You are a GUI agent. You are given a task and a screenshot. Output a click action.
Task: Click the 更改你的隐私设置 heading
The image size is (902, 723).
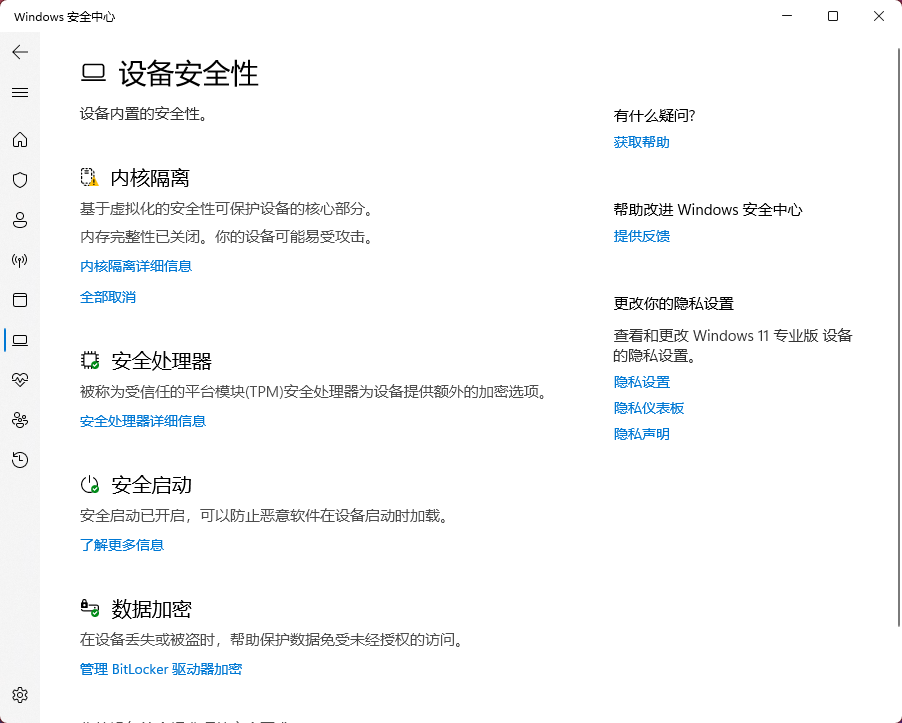(x=674, y=303)
